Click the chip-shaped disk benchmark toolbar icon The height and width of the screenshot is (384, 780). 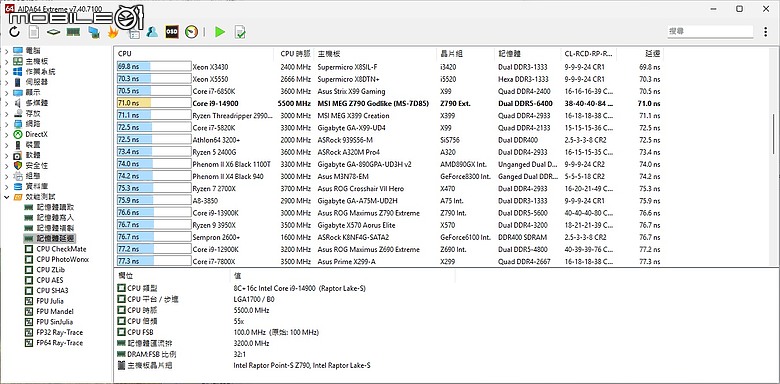53,32
